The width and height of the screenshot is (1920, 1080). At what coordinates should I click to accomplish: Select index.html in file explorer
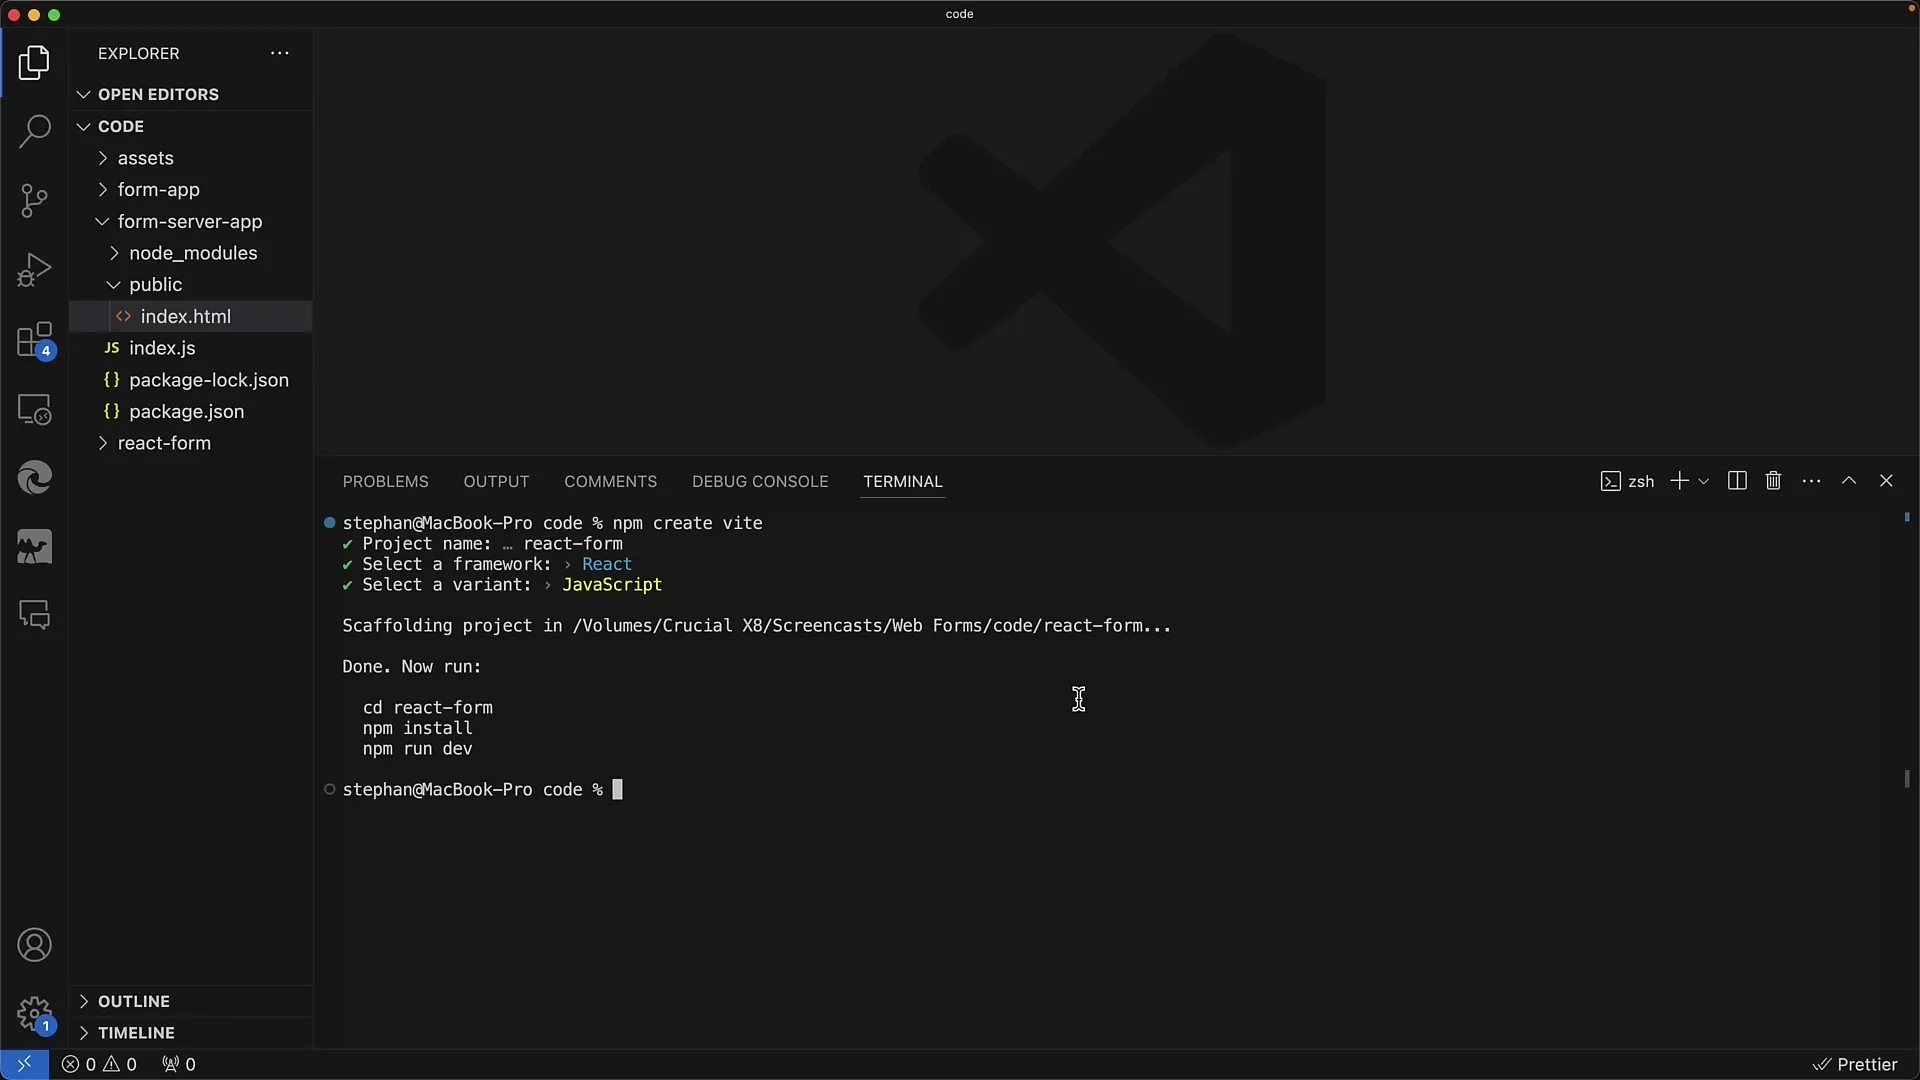pos(186,315)
